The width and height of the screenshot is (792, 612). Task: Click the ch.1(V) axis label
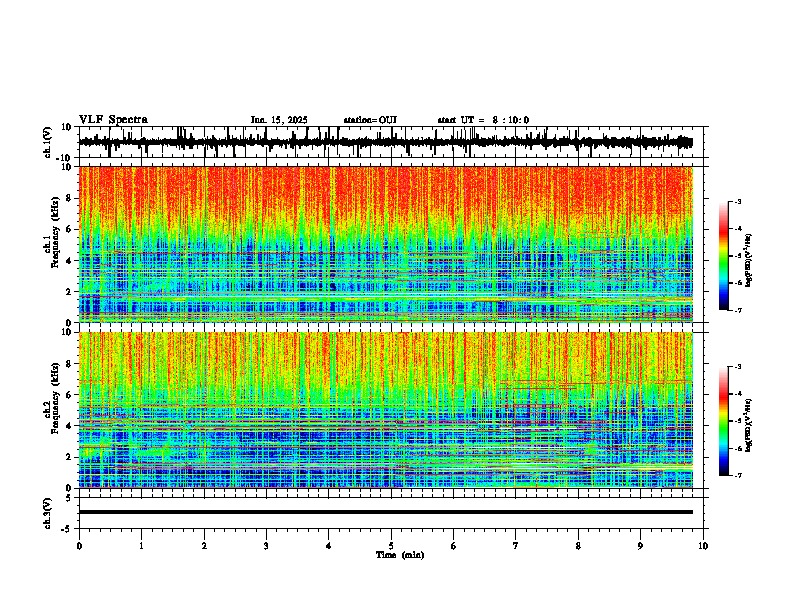point(48,142)
